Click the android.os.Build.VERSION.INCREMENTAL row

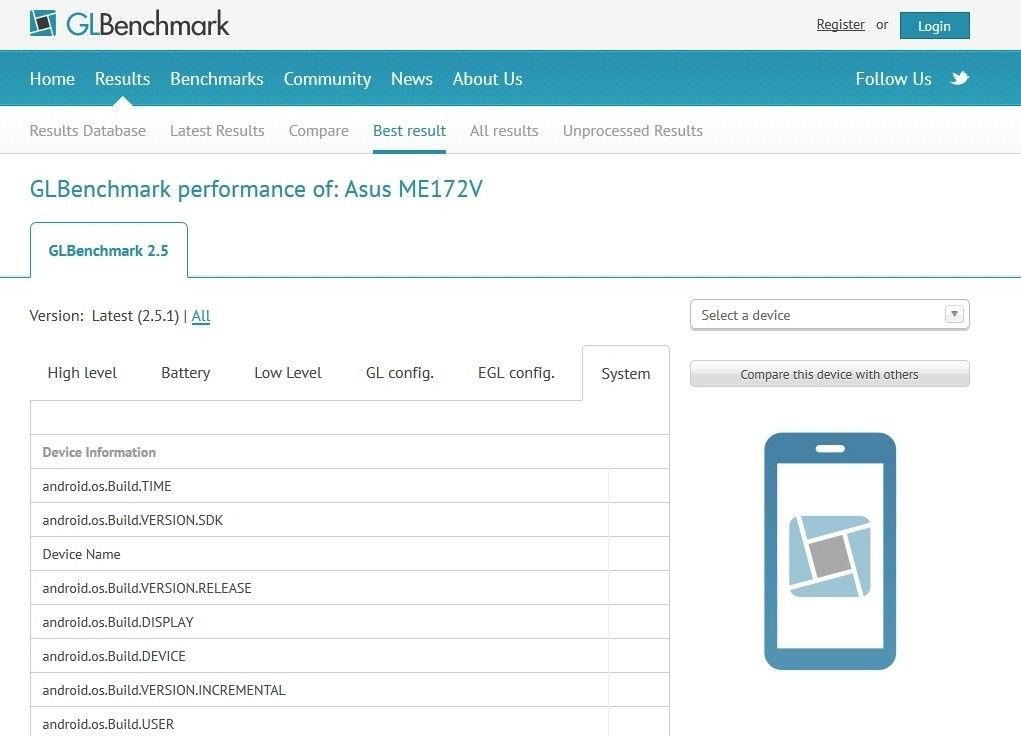point(350,689)
